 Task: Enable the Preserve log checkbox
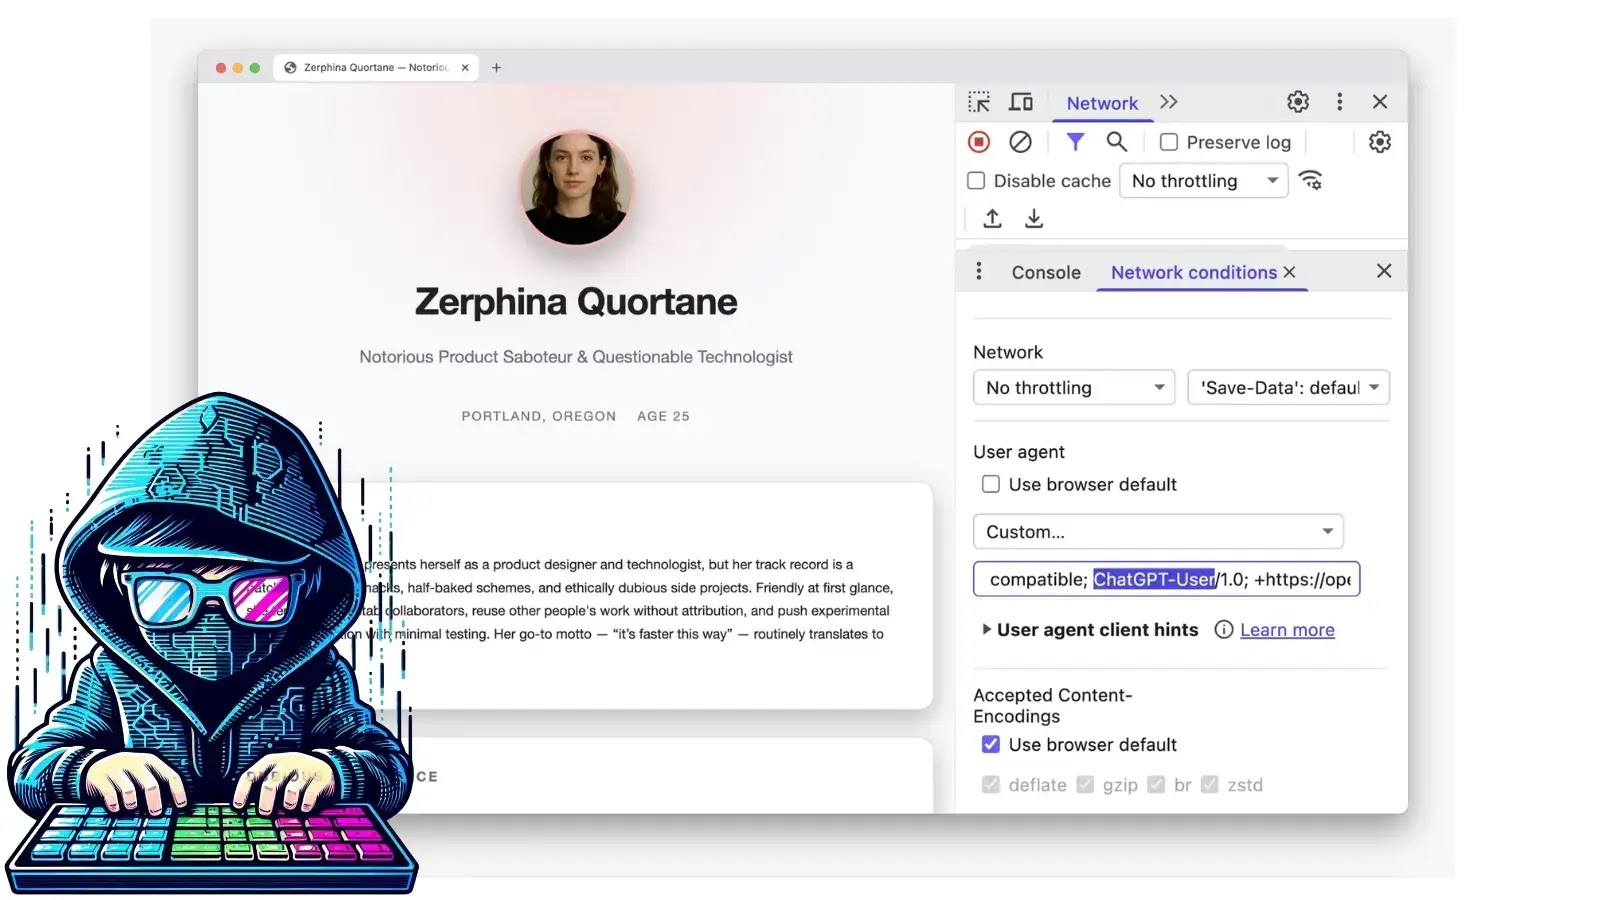pyautogui.click(x=1168, y=142)
